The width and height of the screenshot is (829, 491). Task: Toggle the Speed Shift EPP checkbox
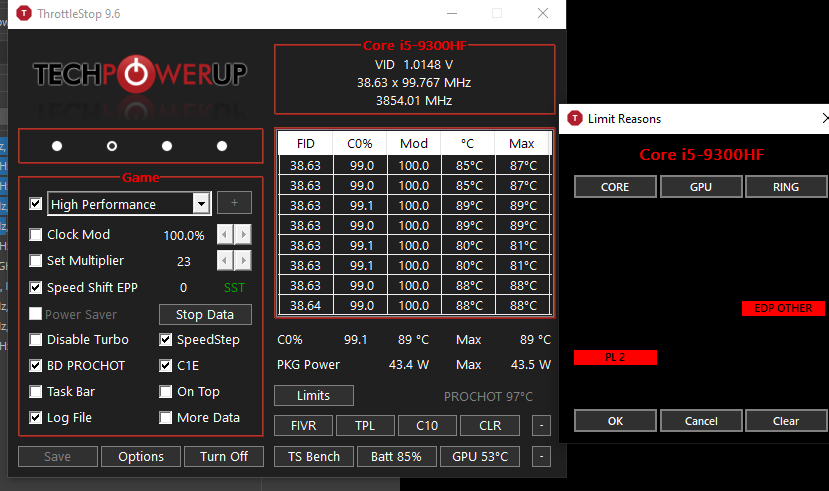(35, 288)
